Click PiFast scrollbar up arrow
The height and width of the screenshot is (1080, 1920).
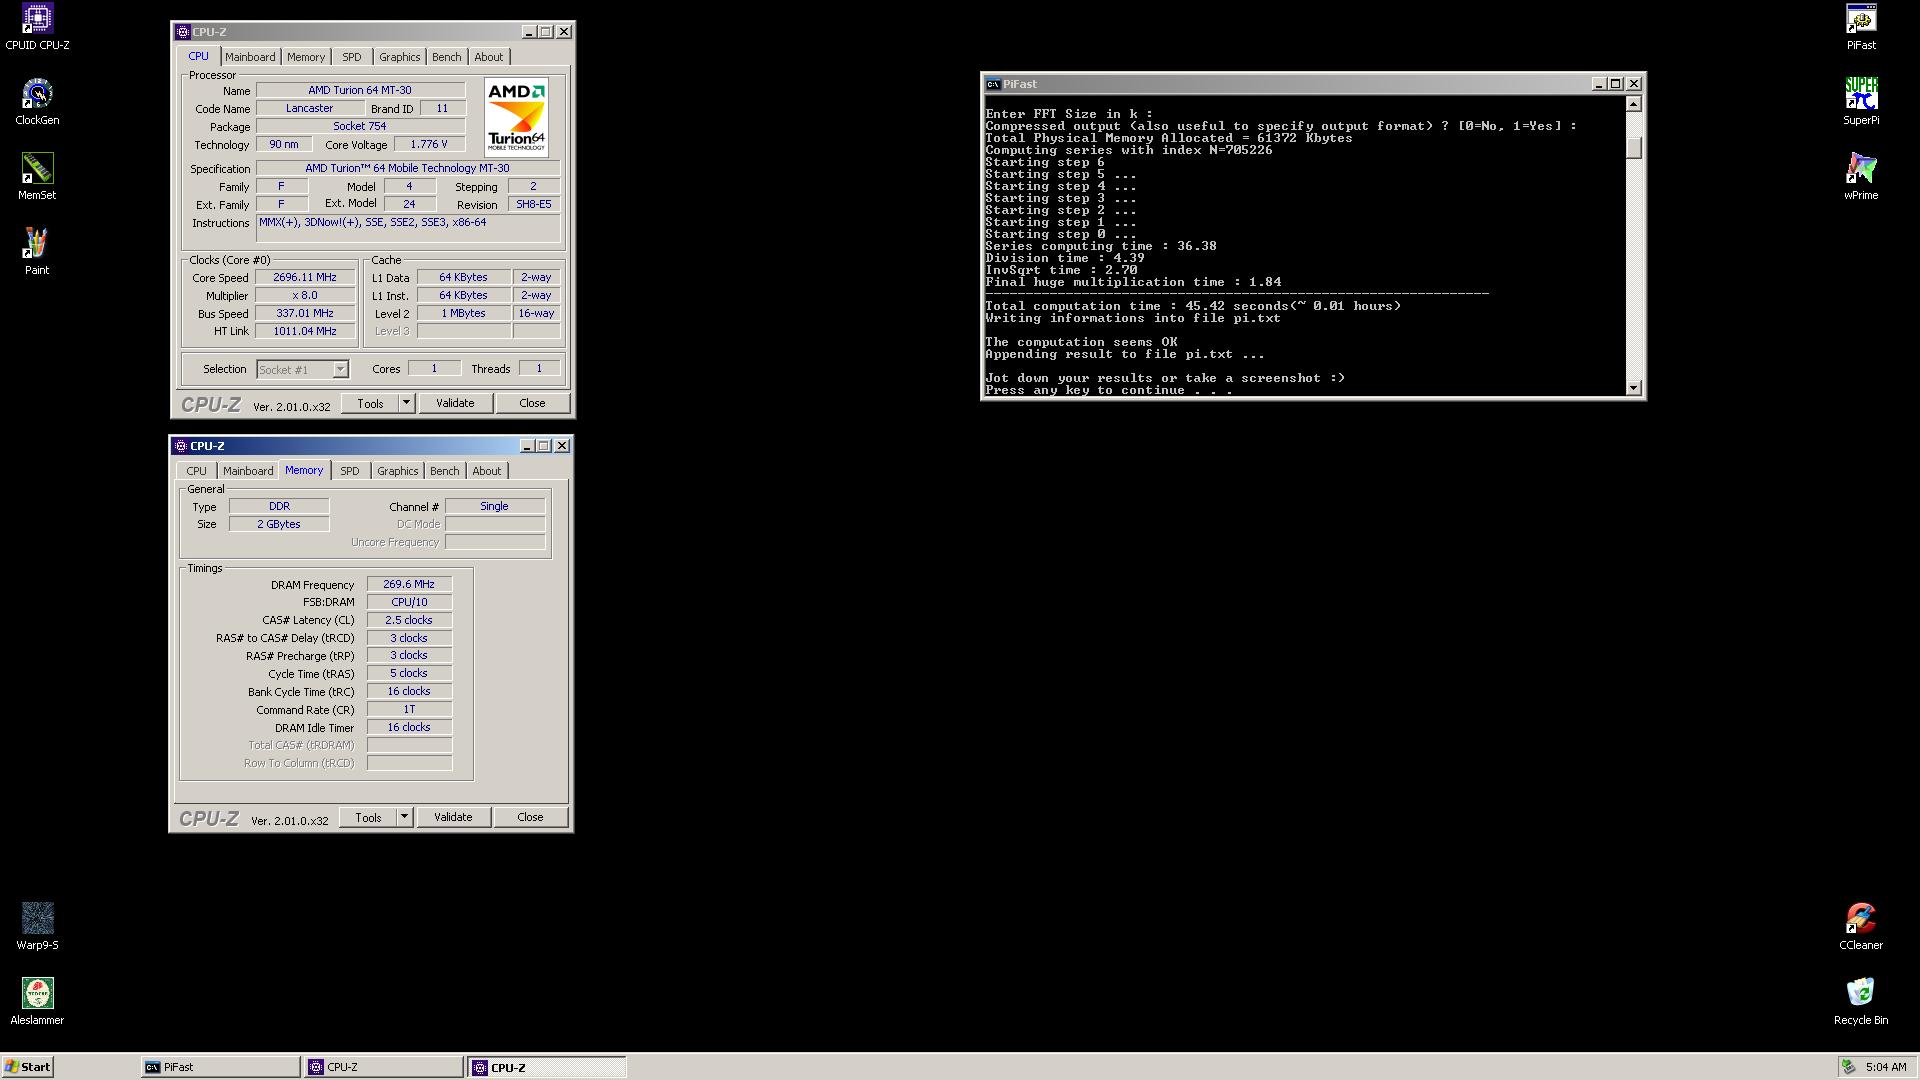point(1634,104)
